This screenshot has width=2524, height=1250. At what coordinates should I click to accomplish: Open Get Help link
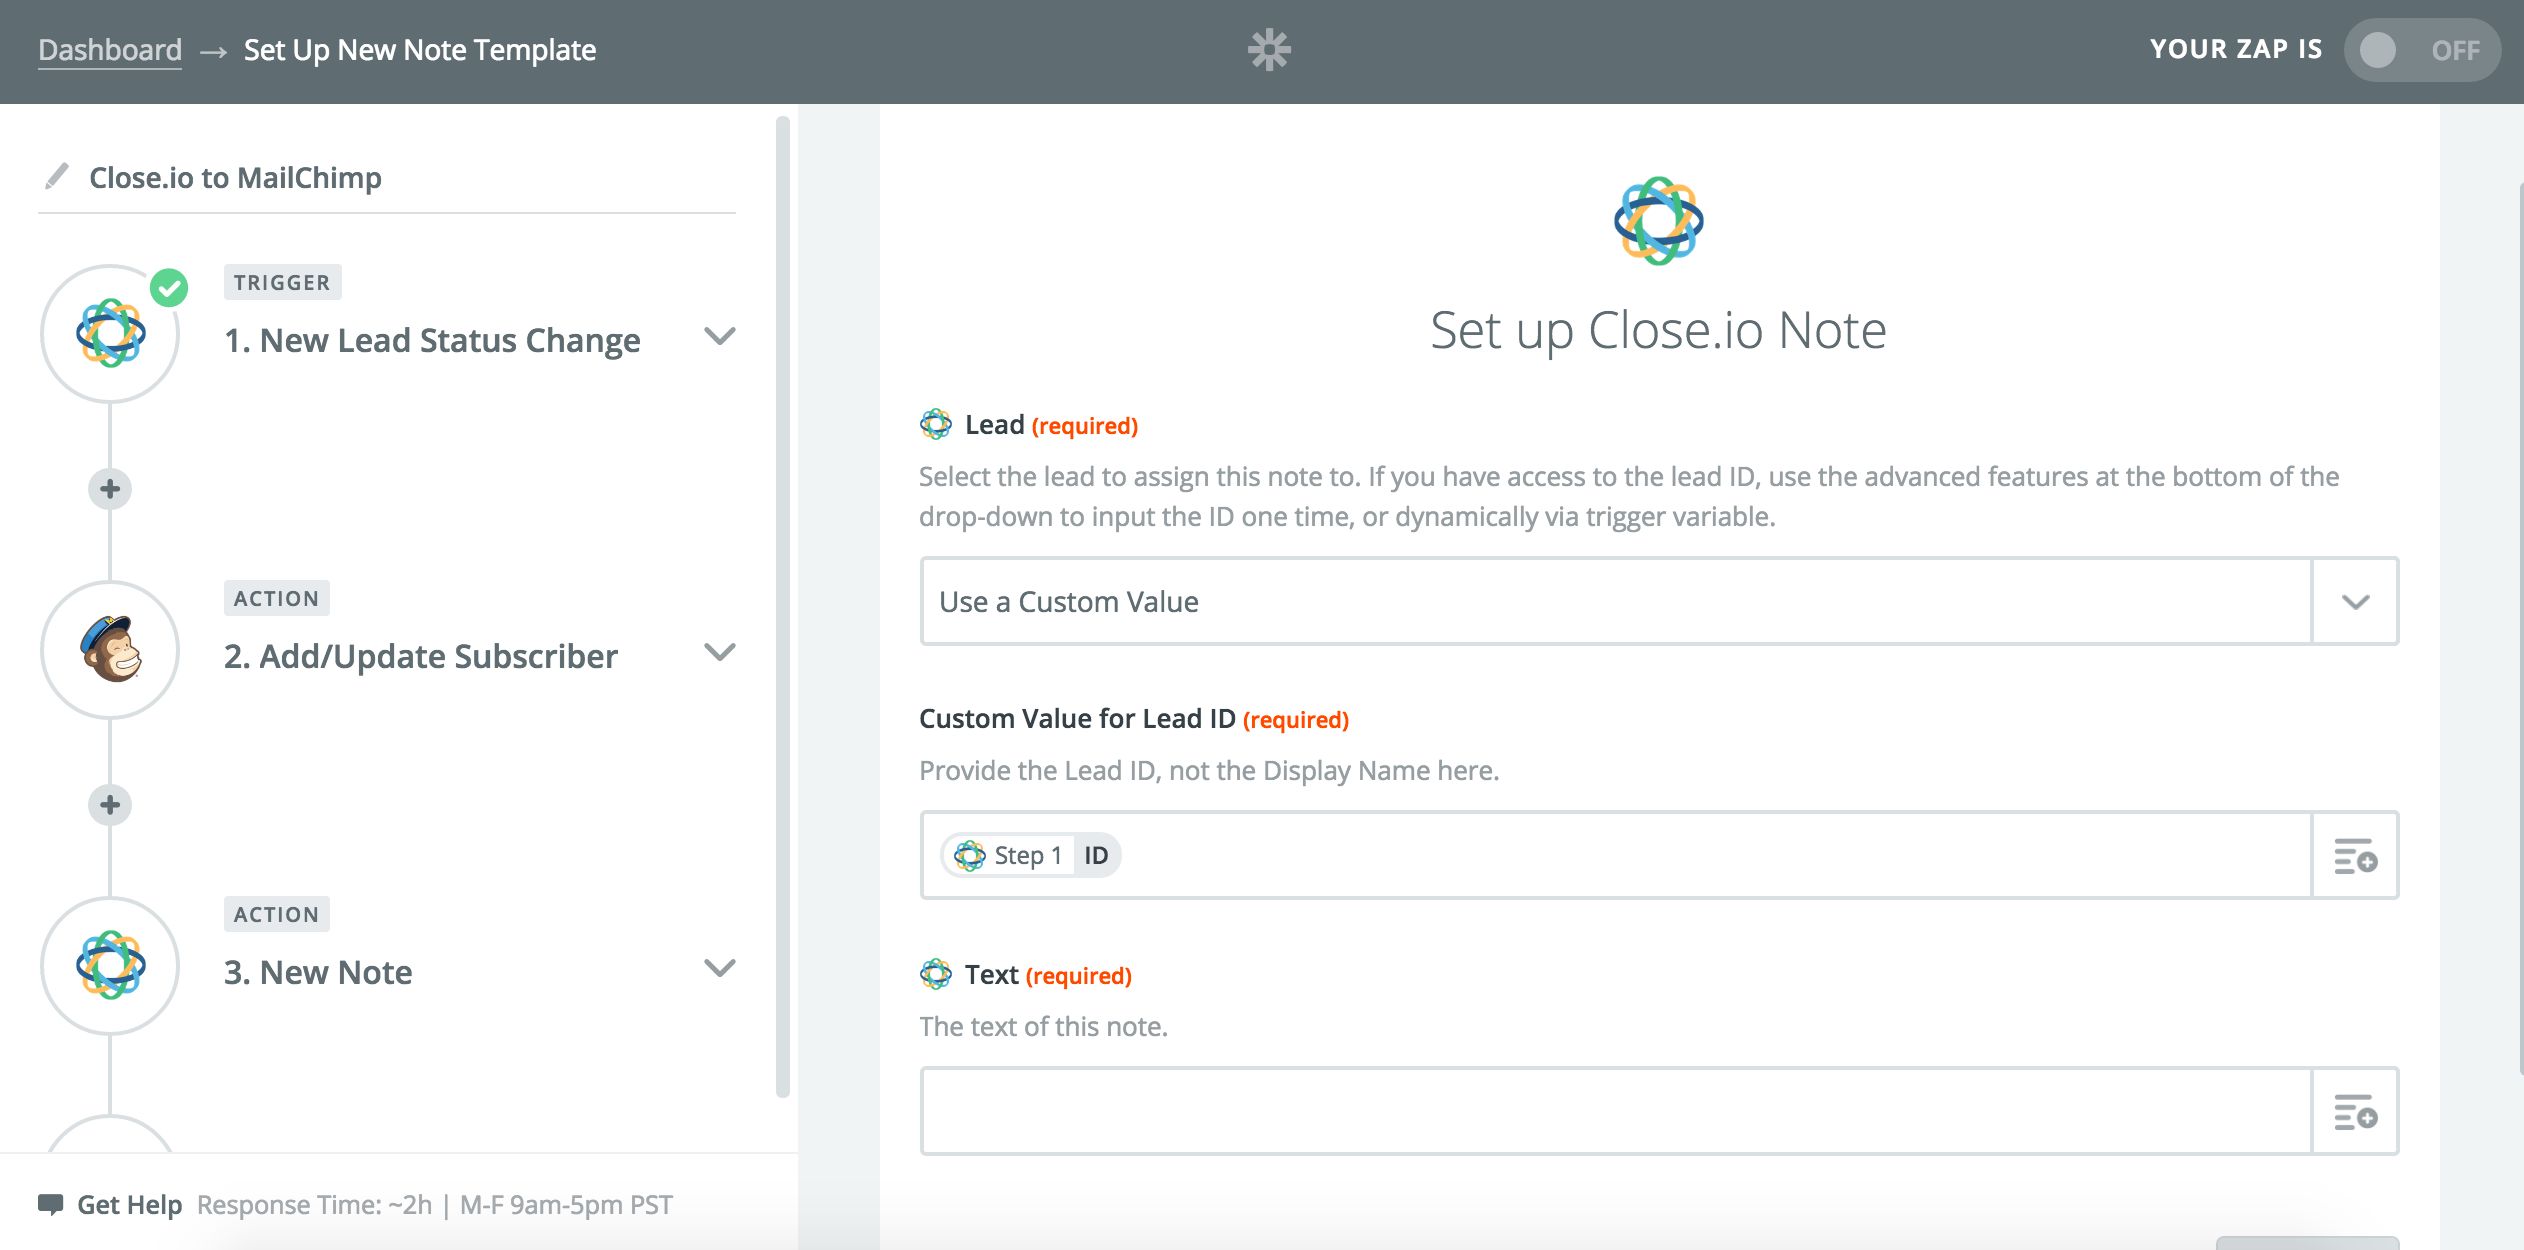click(129, 1205)
